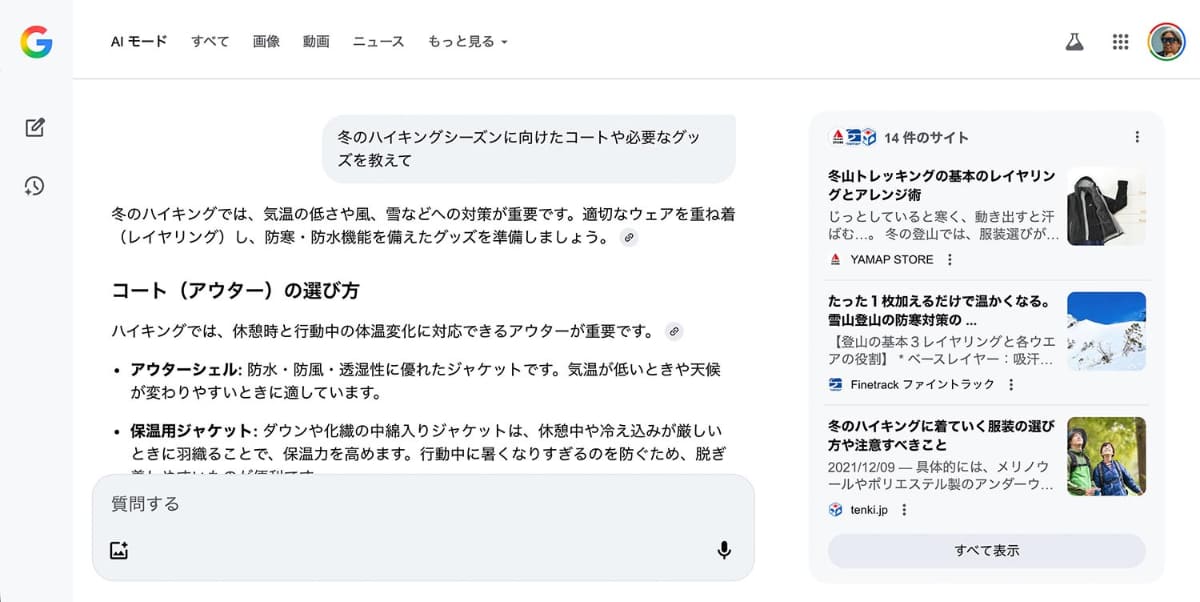
Task: Switch to the 画像 tab
Action: pos(266,42)
